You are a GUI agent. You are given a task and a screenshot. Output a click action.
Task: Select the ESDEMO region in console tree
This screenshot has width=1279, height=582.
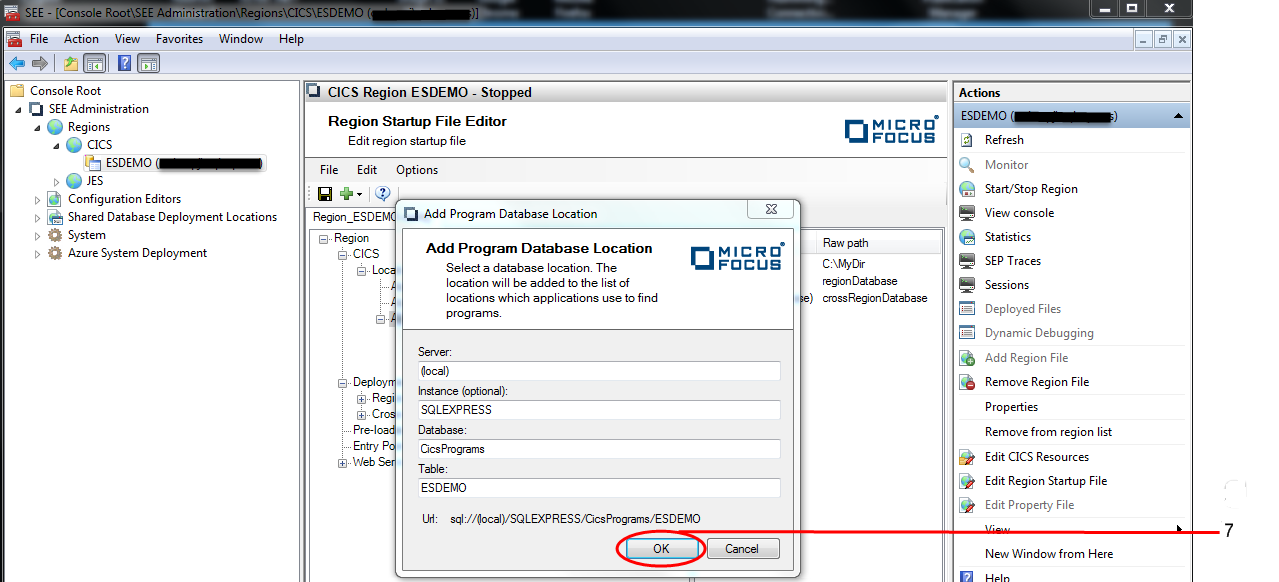(184, 163)
